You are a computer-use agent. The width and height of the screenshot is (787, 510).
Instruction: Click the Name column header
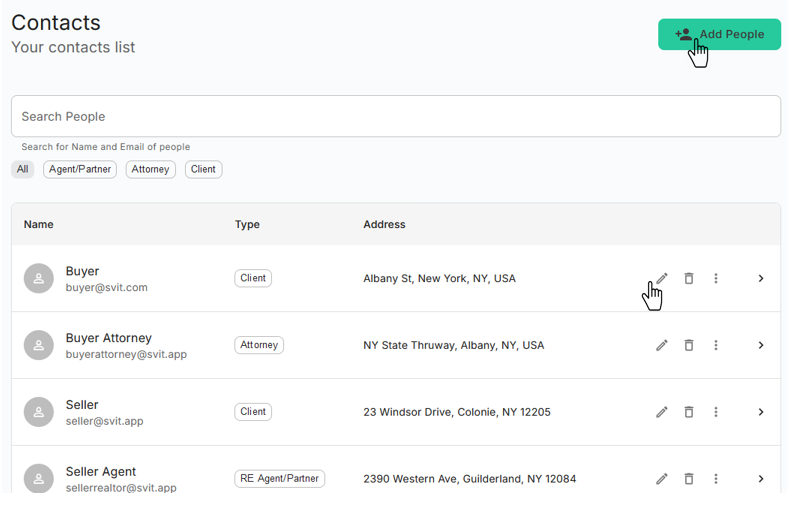pyautogui.click(x=39, y=224)
